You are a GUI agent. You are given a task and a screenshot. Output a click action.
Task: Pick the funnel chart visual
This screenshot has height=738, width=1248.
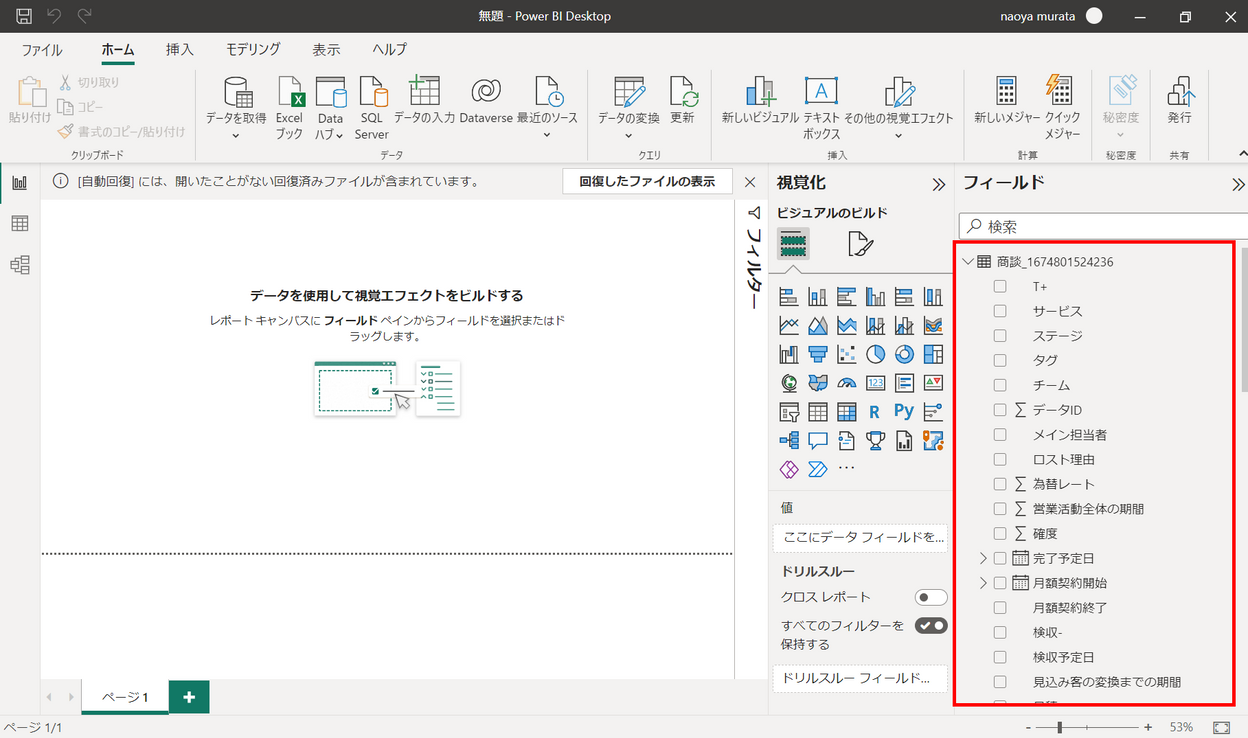(817, 354)
